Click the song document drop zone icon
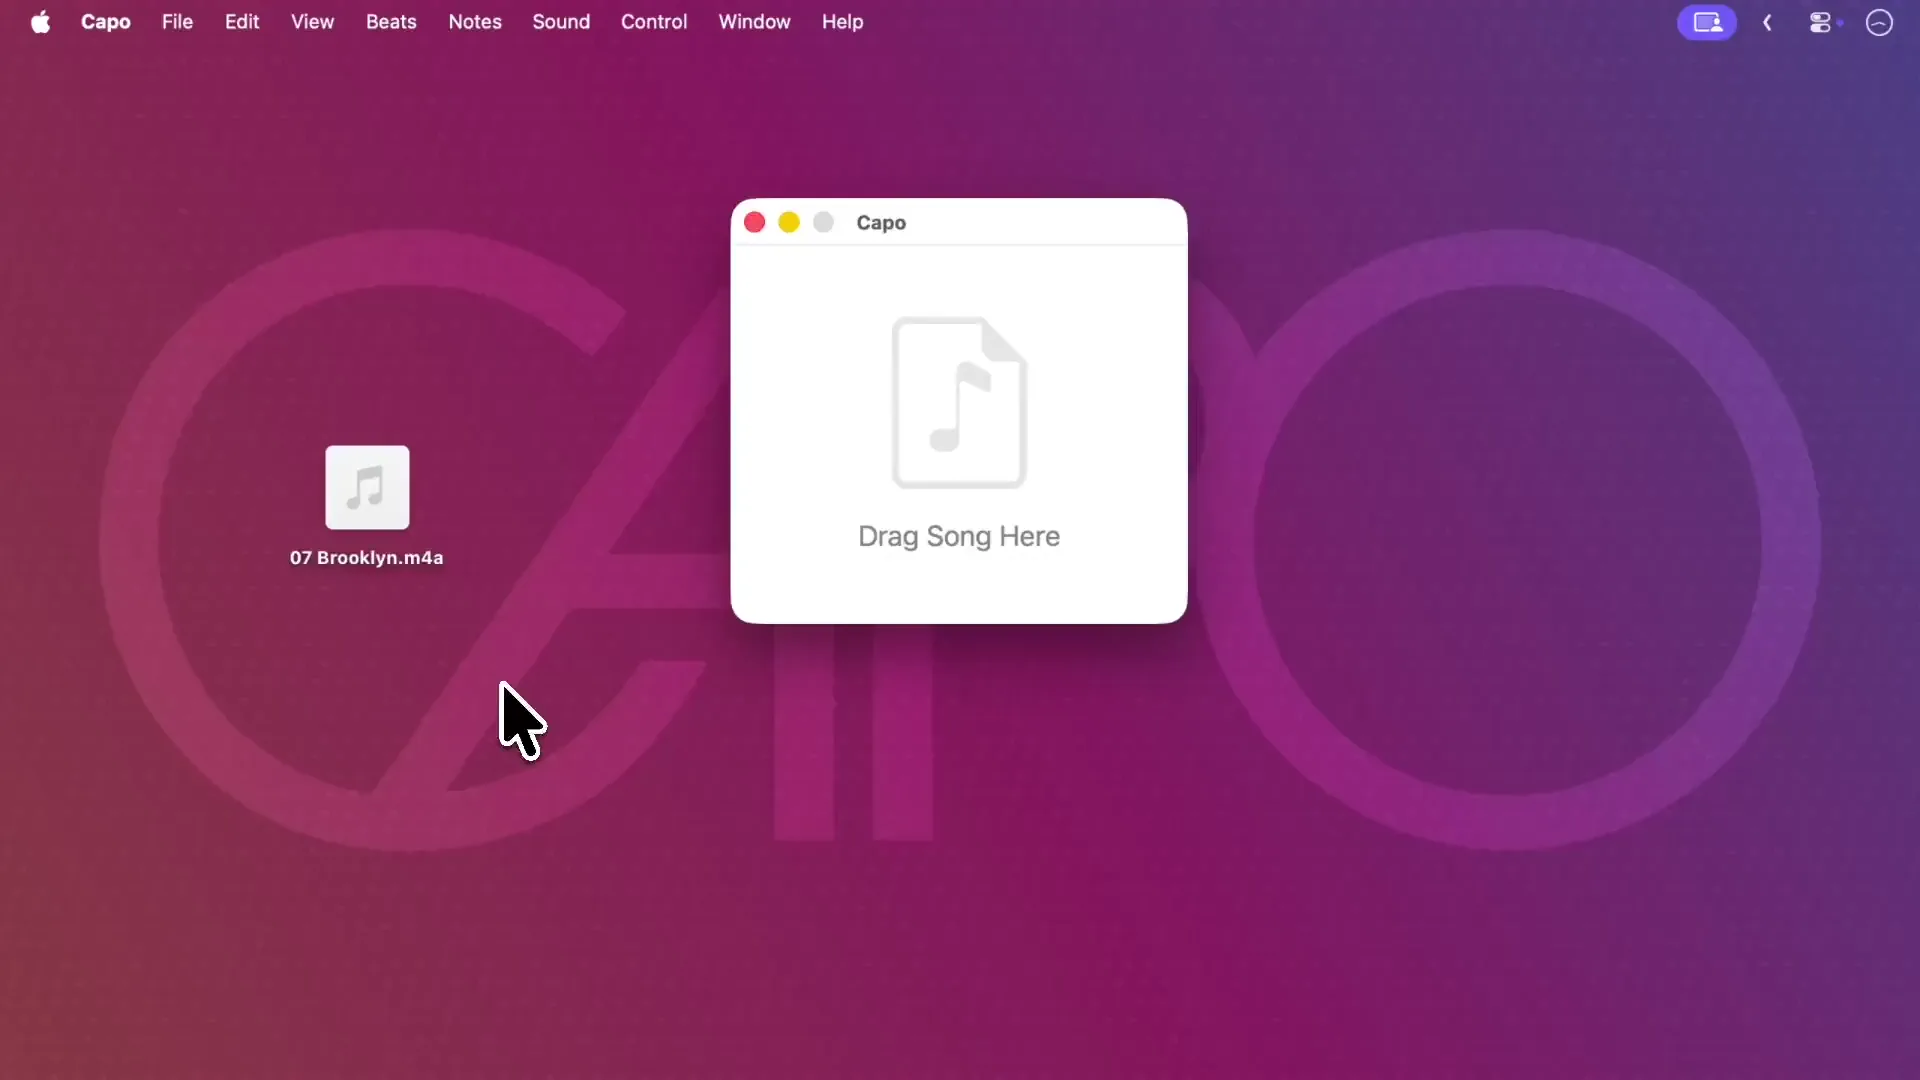This screenshot has height=1080, width=1920. [959, 402]
